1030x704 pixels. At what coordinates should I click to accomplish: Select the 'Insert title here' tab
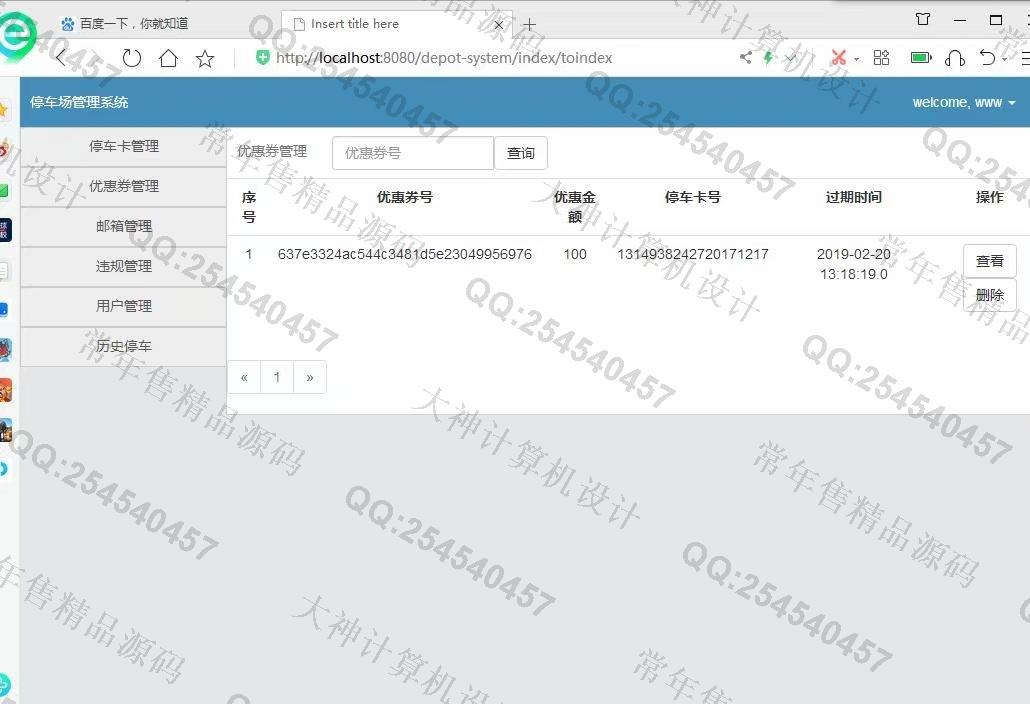397,24
